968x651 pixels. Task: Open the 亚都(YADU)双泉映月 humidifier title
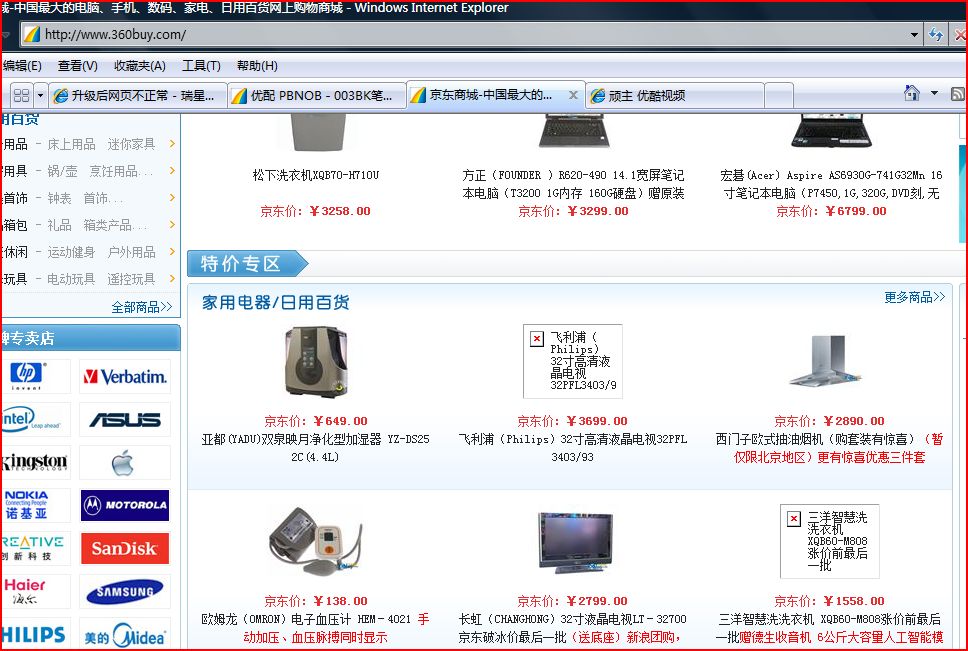coord(315,448)
